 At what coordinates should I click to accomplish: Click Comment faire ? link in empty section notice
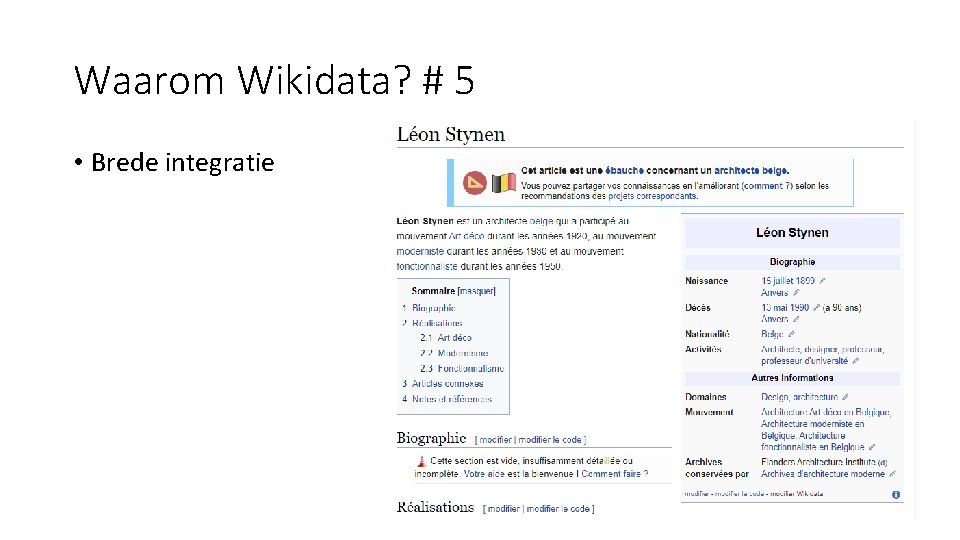click(615, 474)
